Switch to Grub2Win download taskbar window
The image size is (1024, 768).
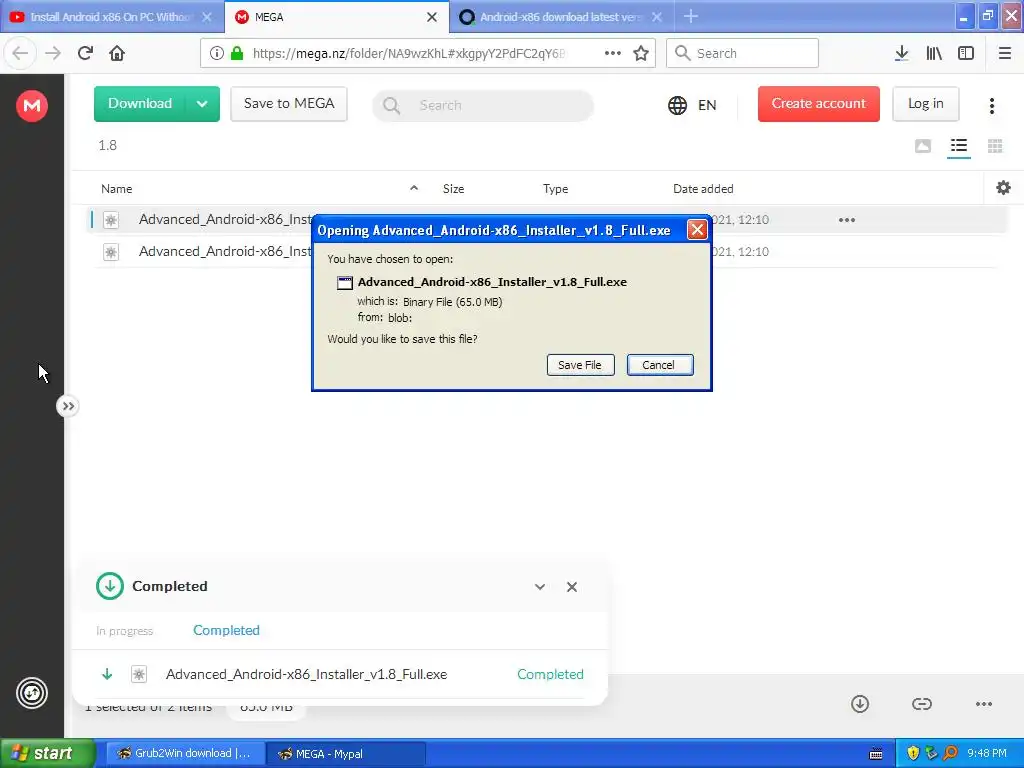tap(185, 753)
